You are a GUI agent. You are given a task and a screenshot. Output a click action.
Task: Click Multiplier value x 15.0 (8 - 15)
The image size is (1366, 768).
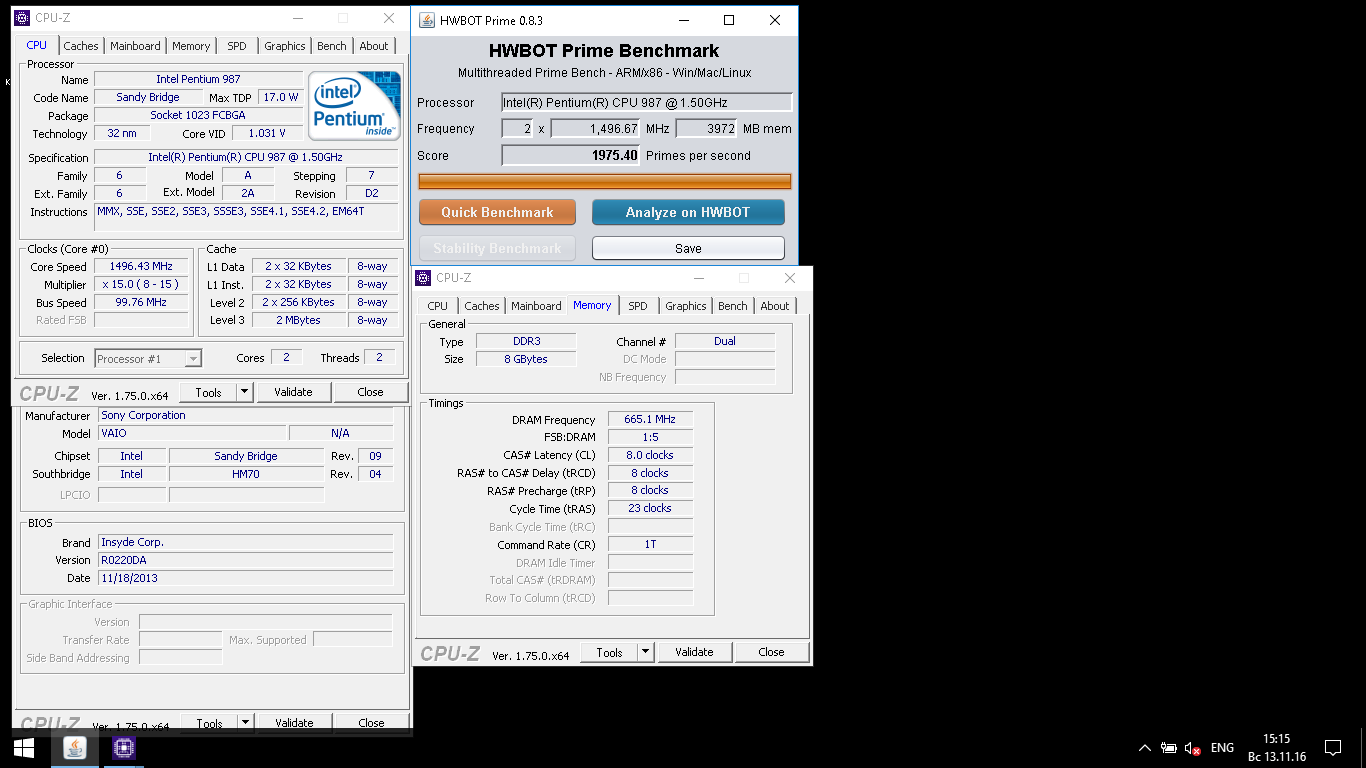(141, 284)
